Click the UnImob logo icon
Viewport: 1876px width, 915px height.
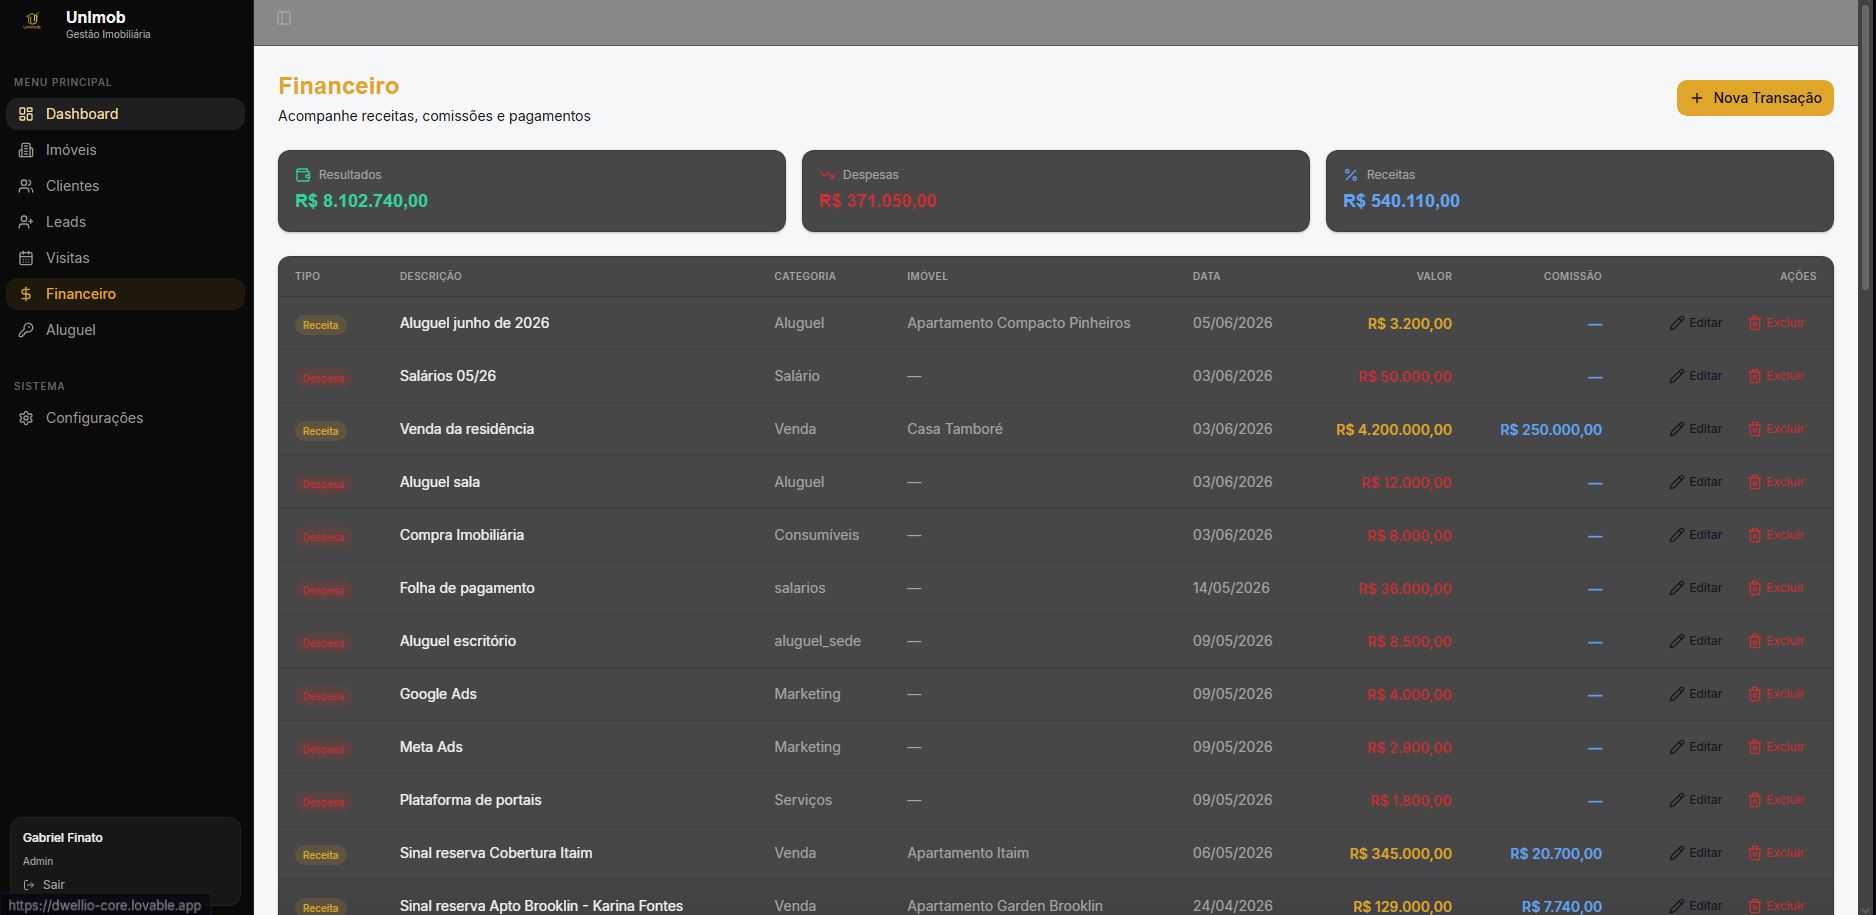point(32,21)
